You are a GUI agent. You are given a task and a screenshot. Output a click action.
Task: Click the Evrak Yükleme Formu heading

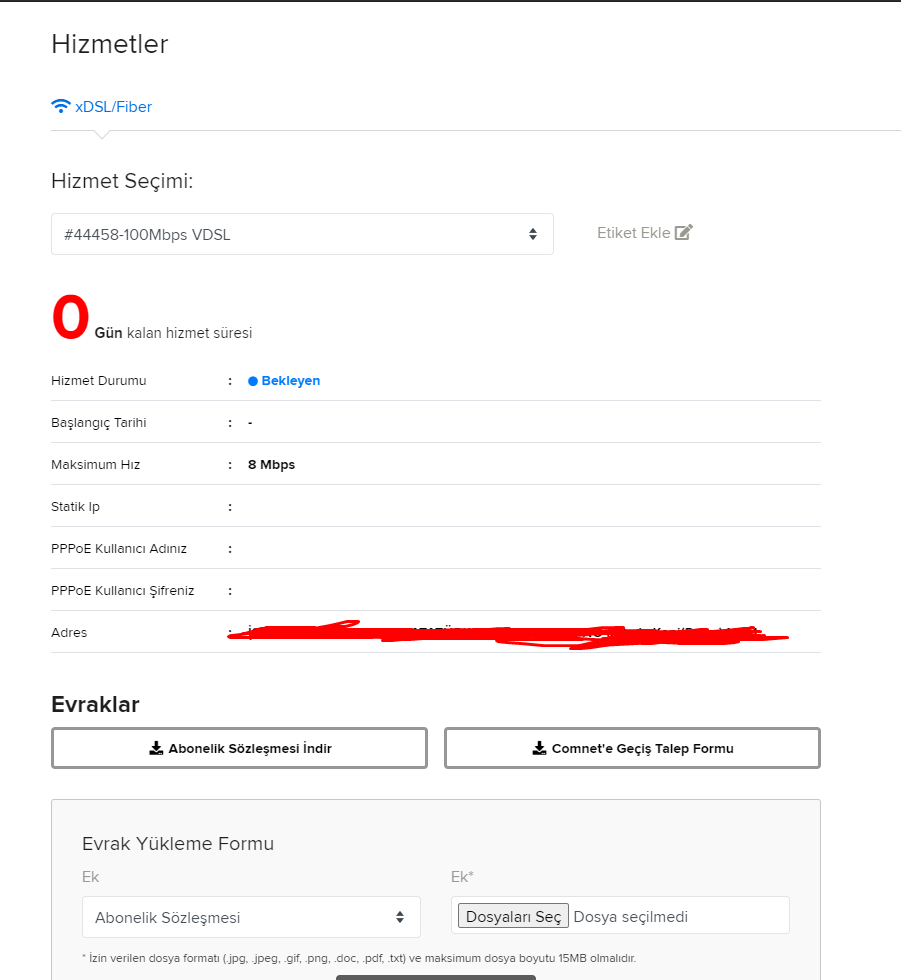point(178,843)
